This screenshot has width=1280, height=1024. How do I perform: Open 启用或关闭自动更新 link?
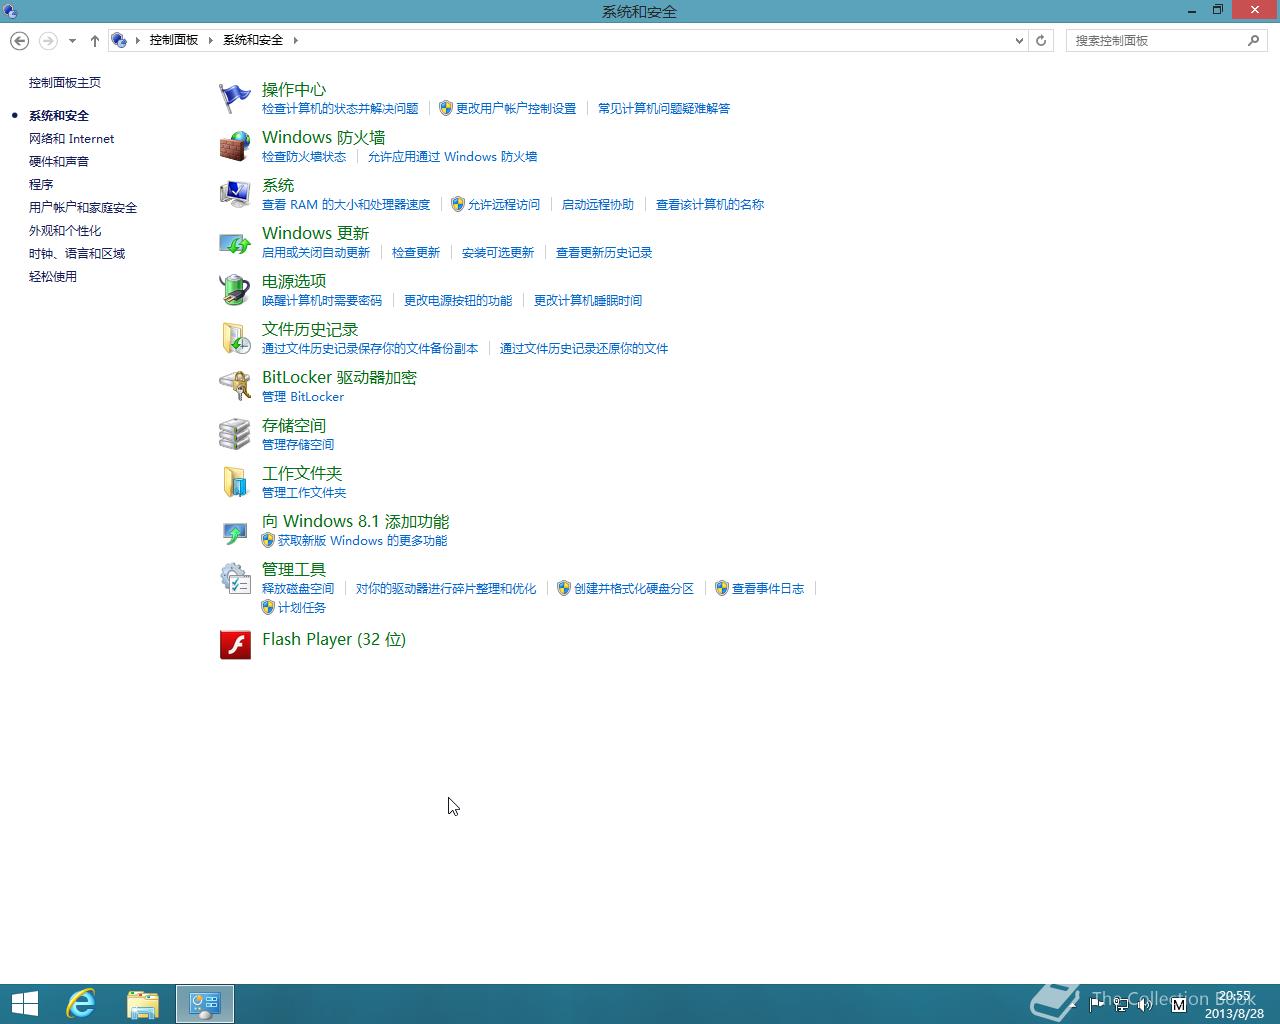click(x=316, y=252)
